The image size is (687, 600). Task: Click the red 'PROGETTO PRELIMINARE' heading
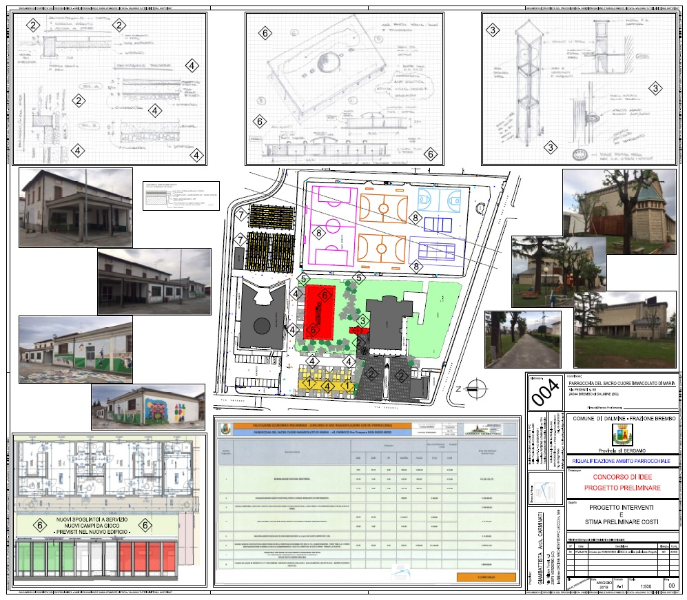(622, 488)
